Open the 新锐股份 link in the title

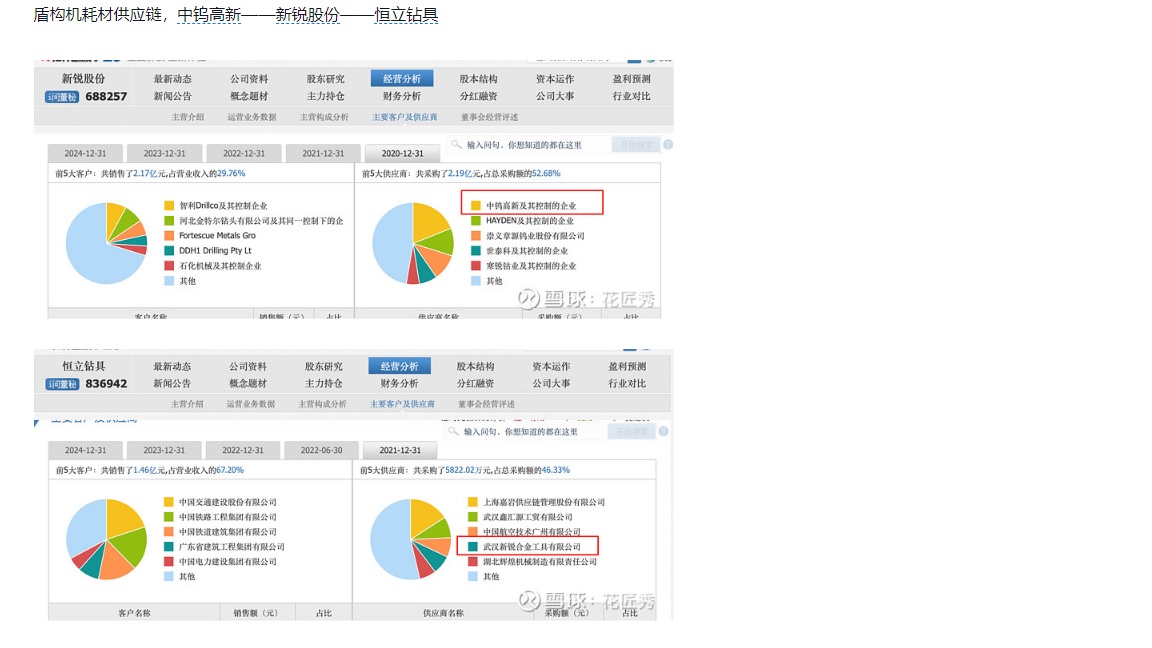pos(308,15)
